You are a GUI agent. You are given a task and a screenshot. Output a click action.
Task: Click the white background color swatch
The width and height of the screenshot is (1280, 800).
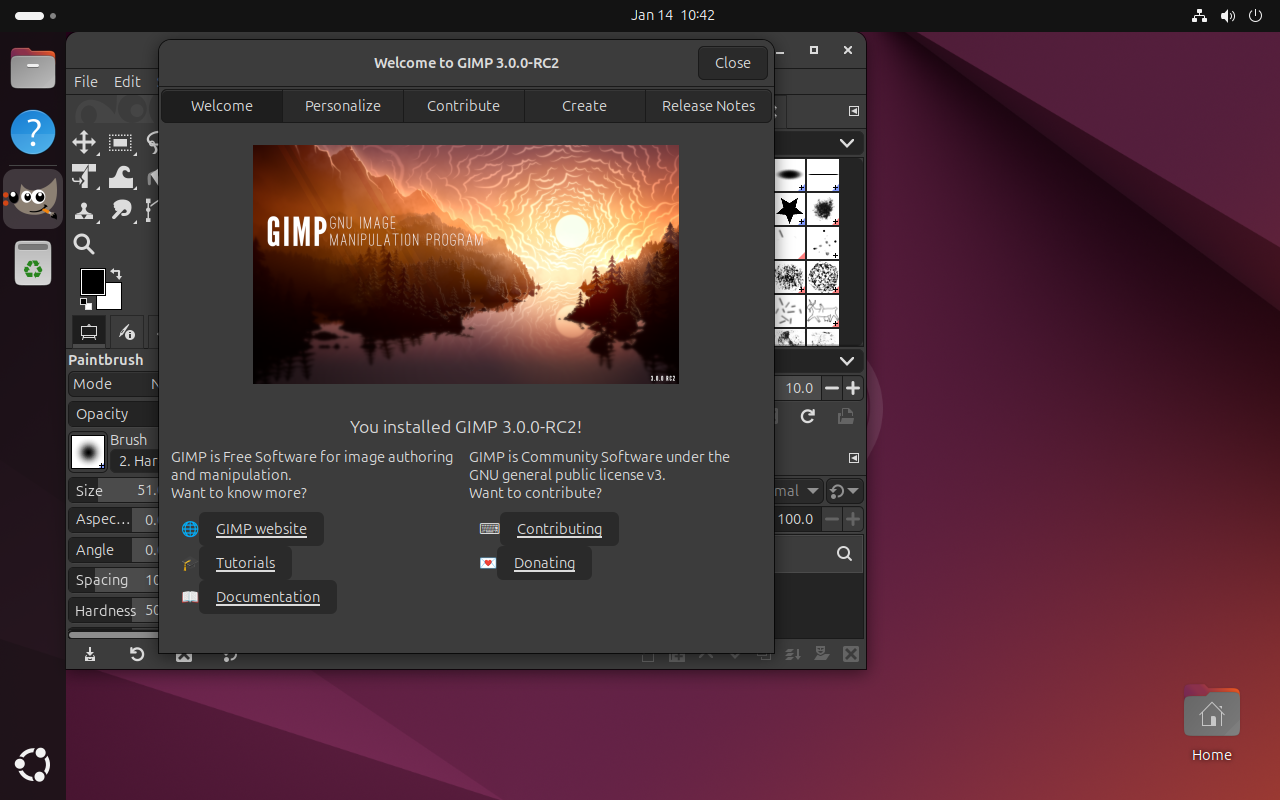112,299
